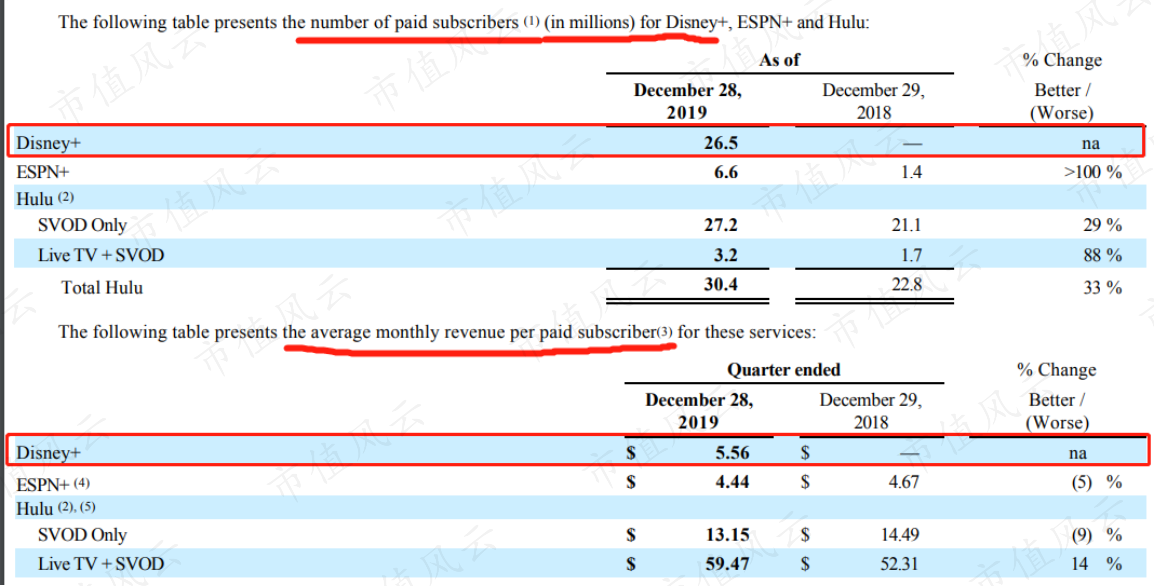The width and height of the screenshot is (1154, 586).
Task: Click the Total Hulu 2019 value 30.4
Action: tap(721, 284)
